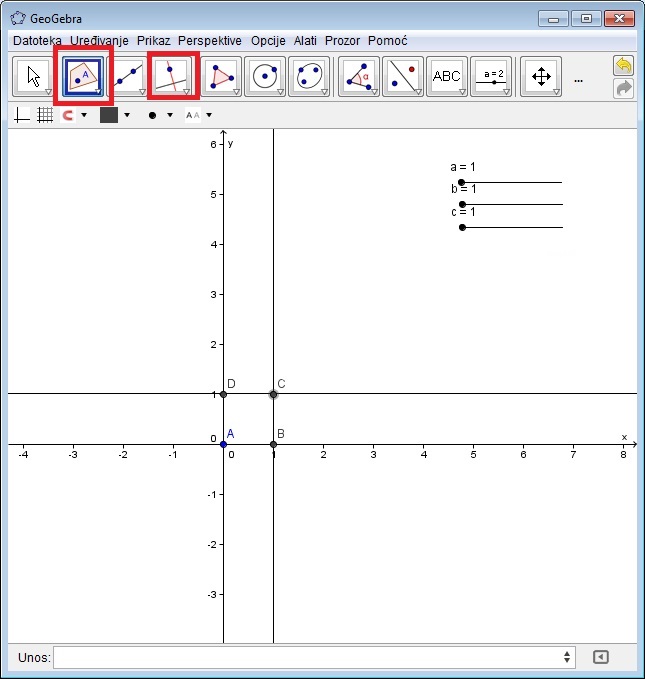Open input history arrows in Unos bar
The image size is (645, 679).
pos(567,657)
